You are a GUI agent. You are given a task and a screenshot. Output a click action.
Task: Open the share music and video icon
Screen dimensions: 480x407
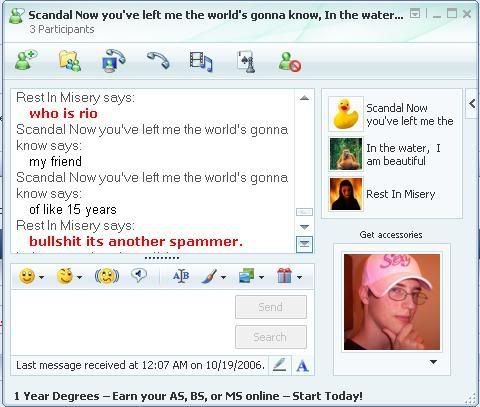point(201,61)
